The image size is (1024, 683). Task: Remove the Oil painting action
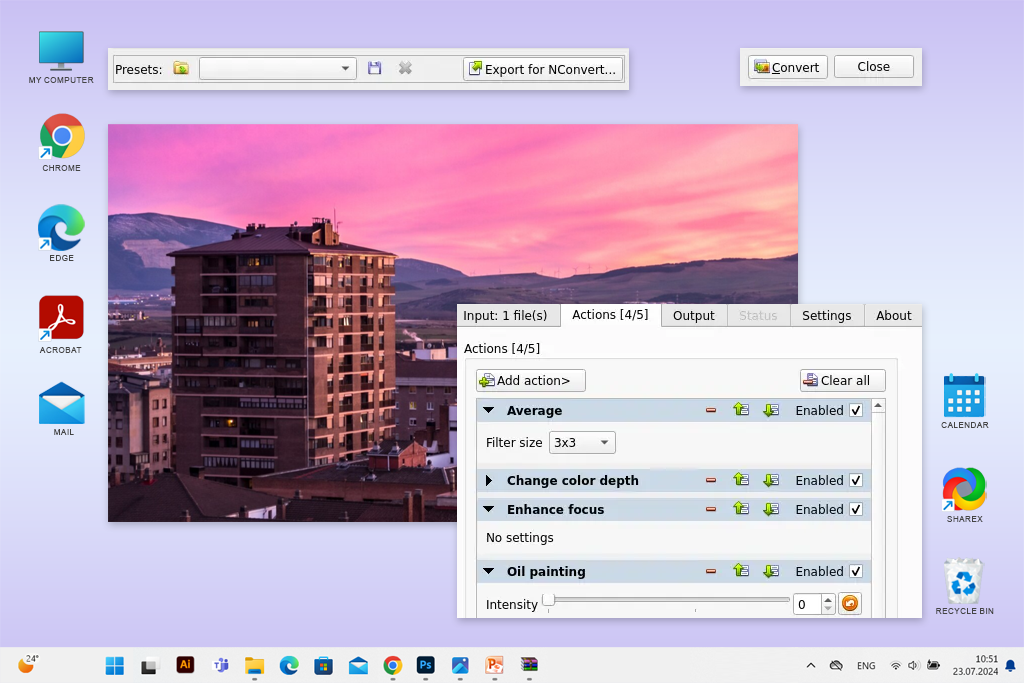pyautogui.click(x=711, y=571)
